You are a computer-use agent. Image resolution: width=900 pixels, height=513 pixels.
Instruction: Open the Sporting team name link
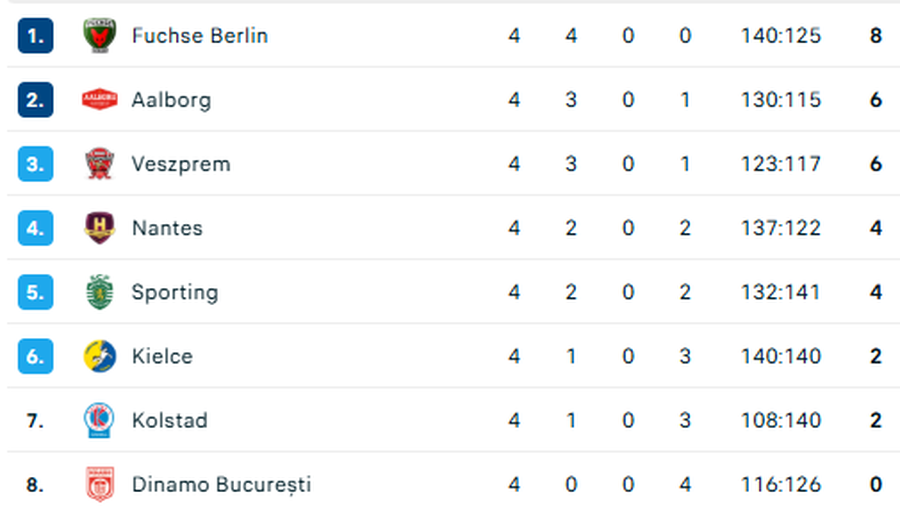174,292
